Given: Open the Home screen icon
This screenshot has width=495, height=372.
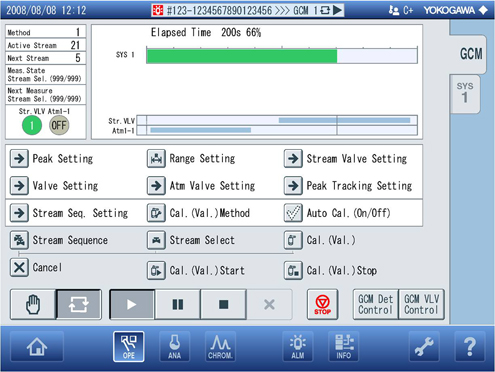Looking at the screenshot, I should [37, 347].
